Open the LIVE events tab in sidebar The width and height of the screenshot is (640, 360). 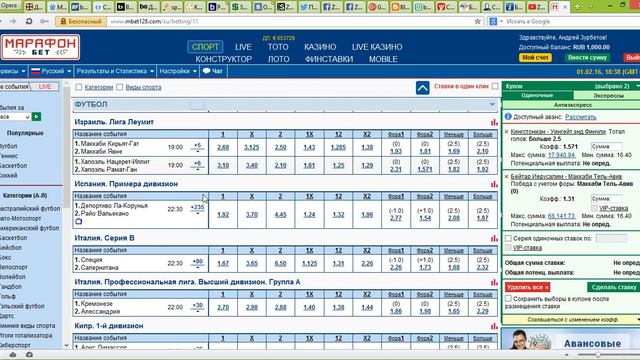[45, 87]
